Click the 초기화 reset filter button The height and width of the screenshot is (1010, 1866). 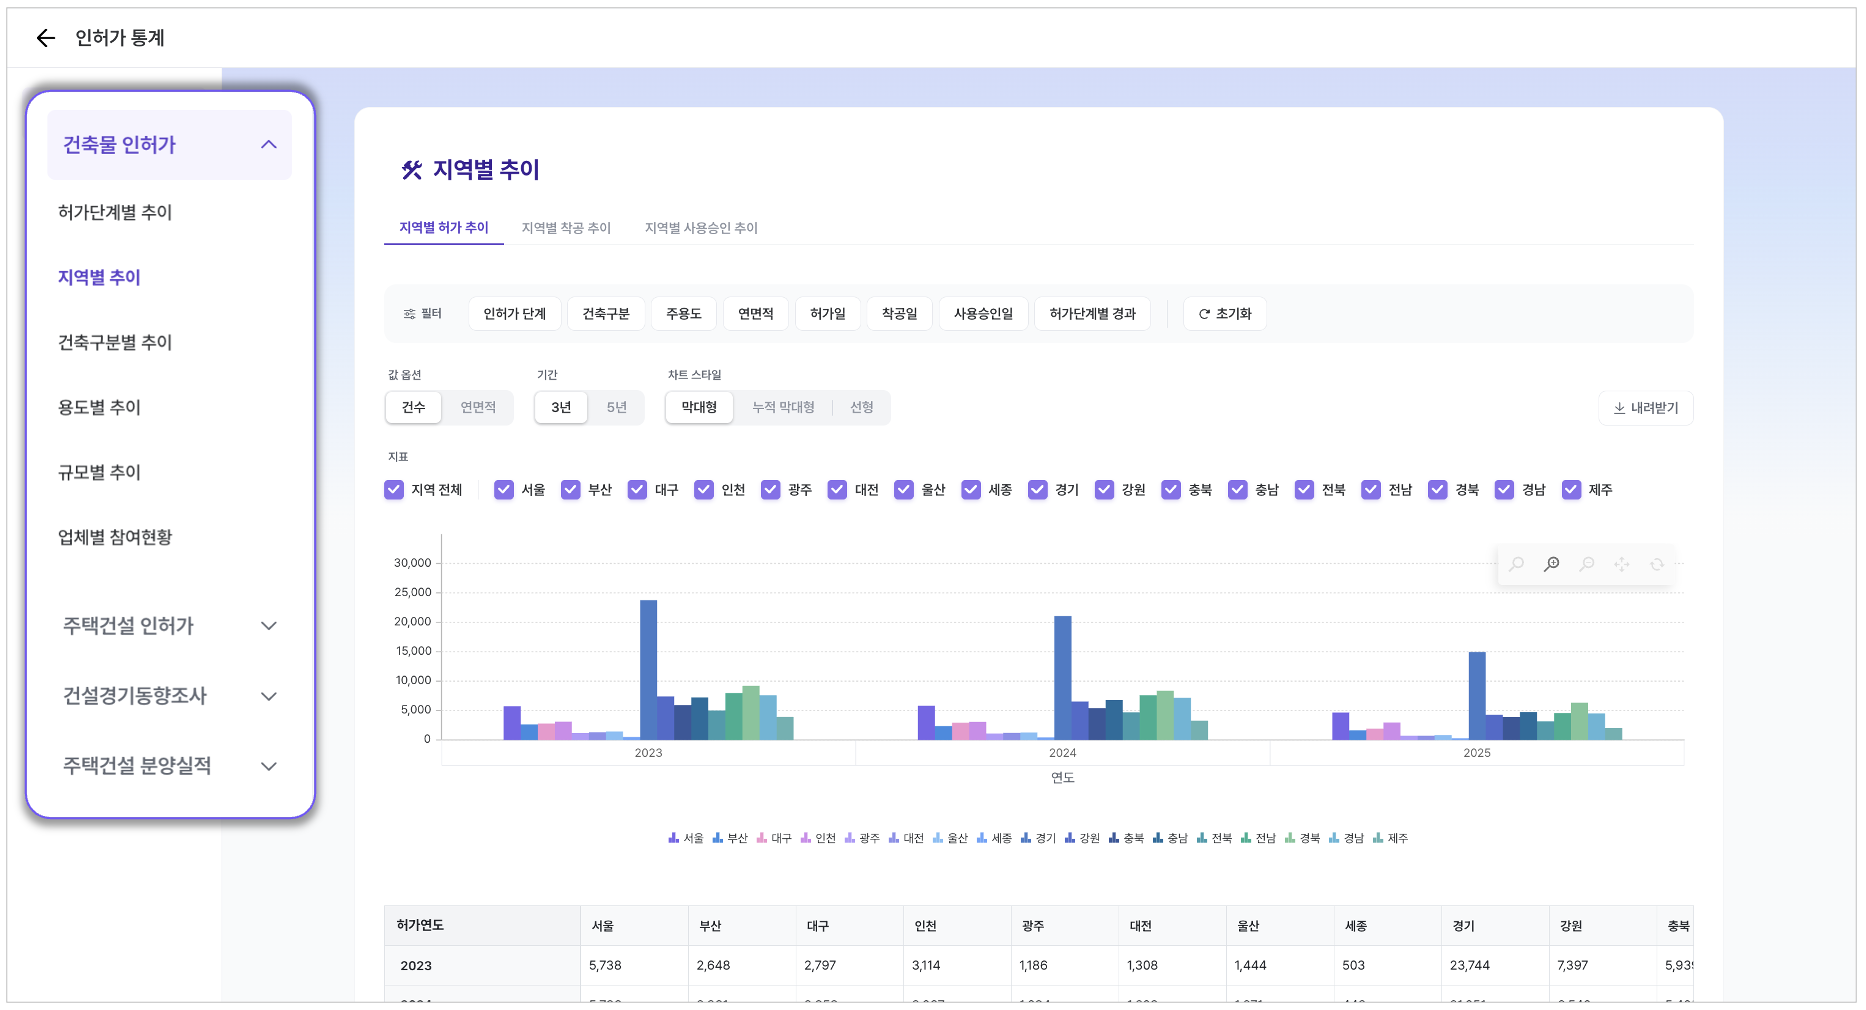click(x=1225, y=314)
